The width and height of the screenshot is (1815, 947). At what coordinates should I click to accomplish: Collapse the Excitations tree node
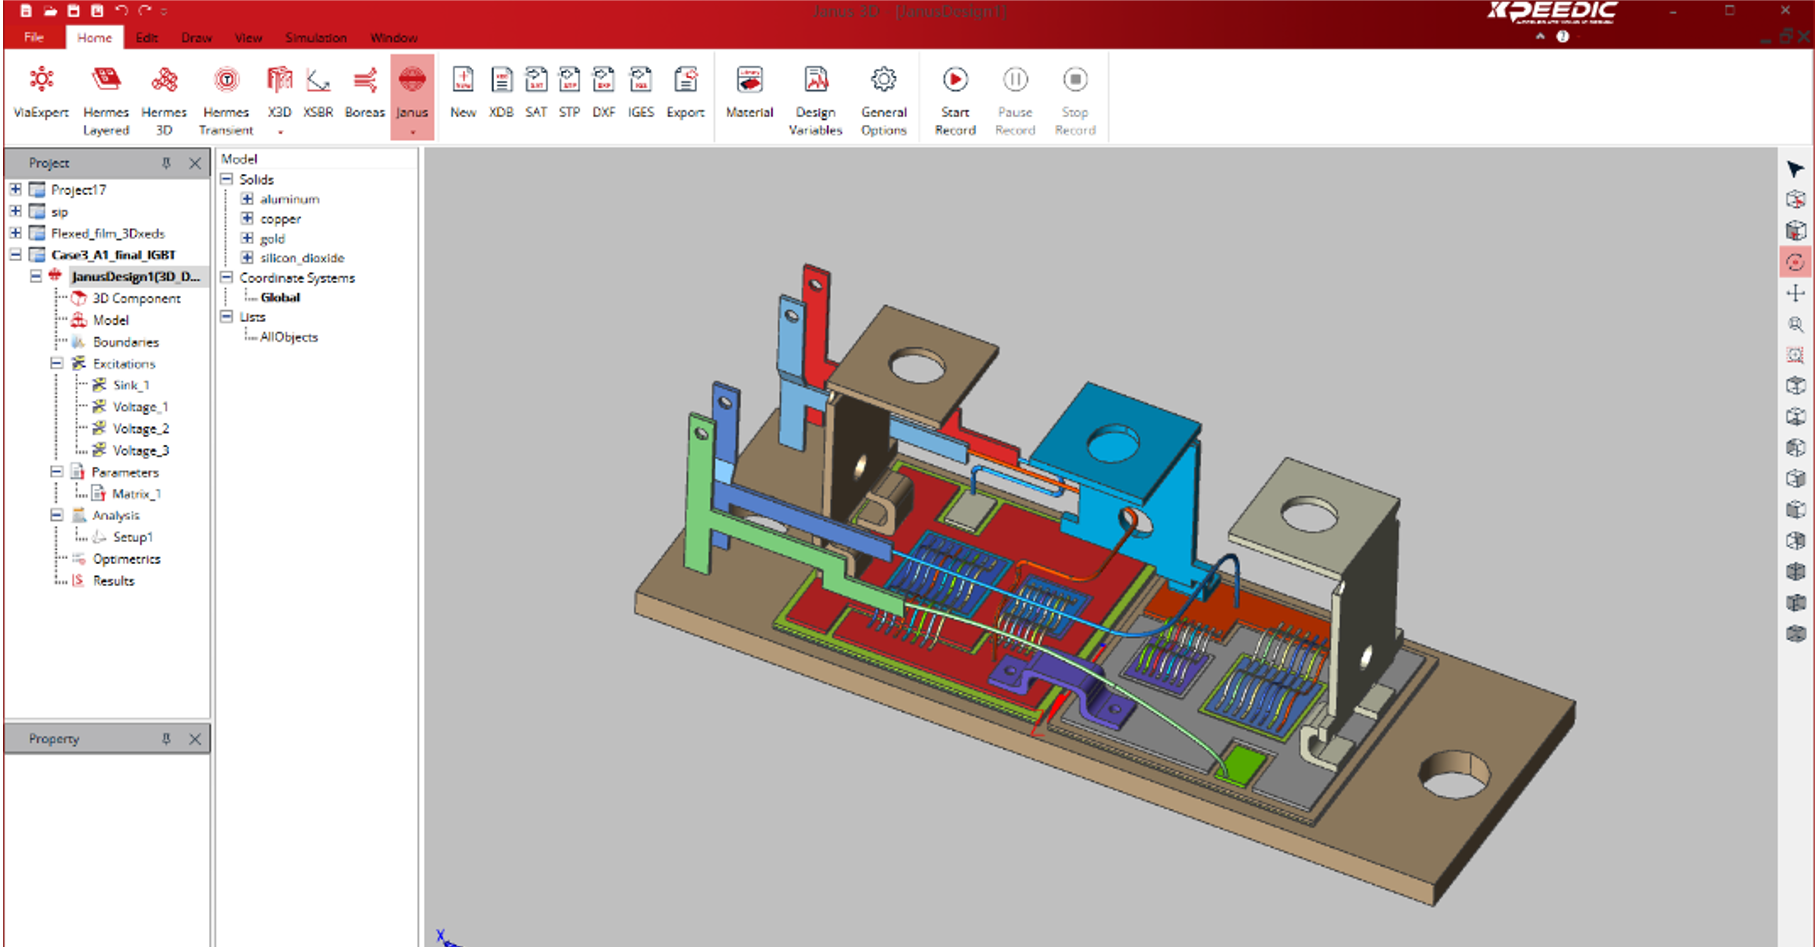coord(57,364)
